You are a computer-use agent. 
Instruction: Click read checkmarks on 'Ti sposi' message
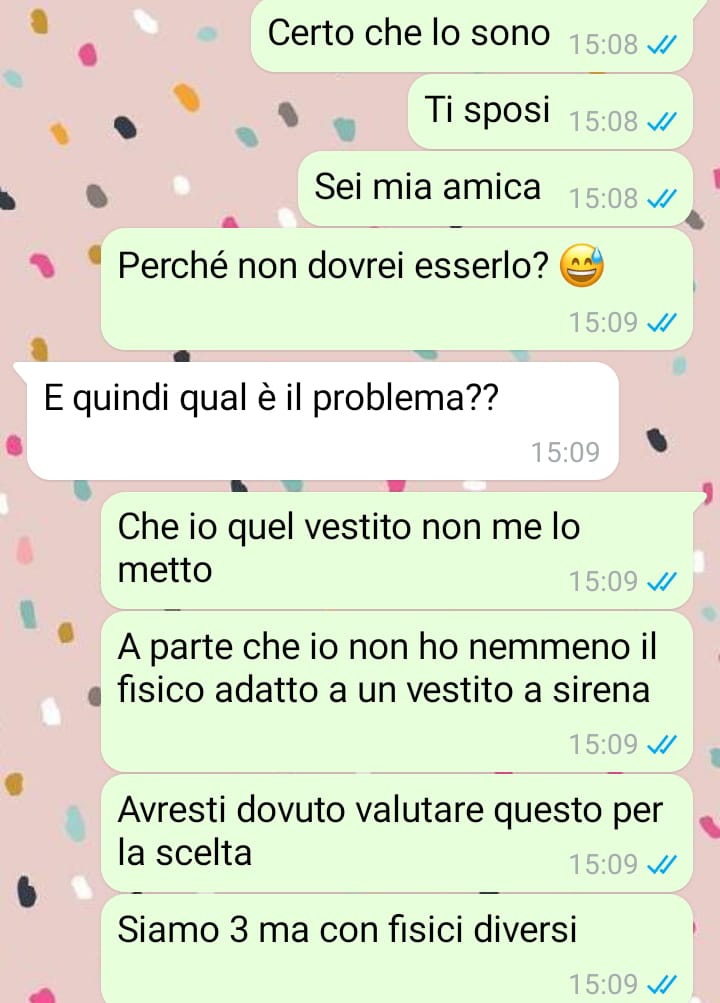click(x=662, y=122)
